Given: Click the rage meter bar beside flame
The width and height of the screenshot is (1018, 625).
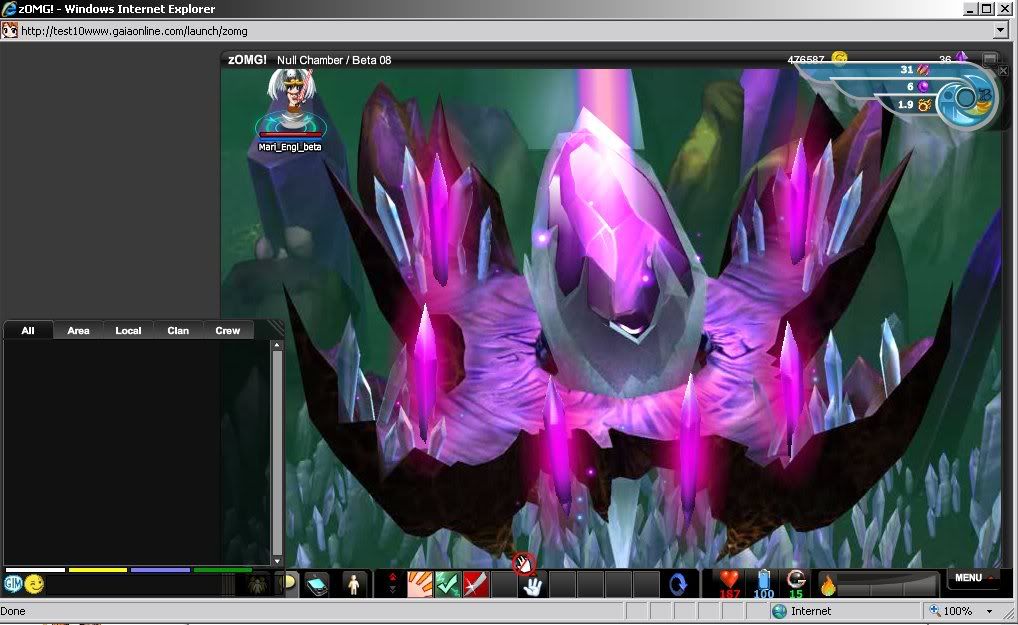Looking at the screenshot, I should pos(888,584).
